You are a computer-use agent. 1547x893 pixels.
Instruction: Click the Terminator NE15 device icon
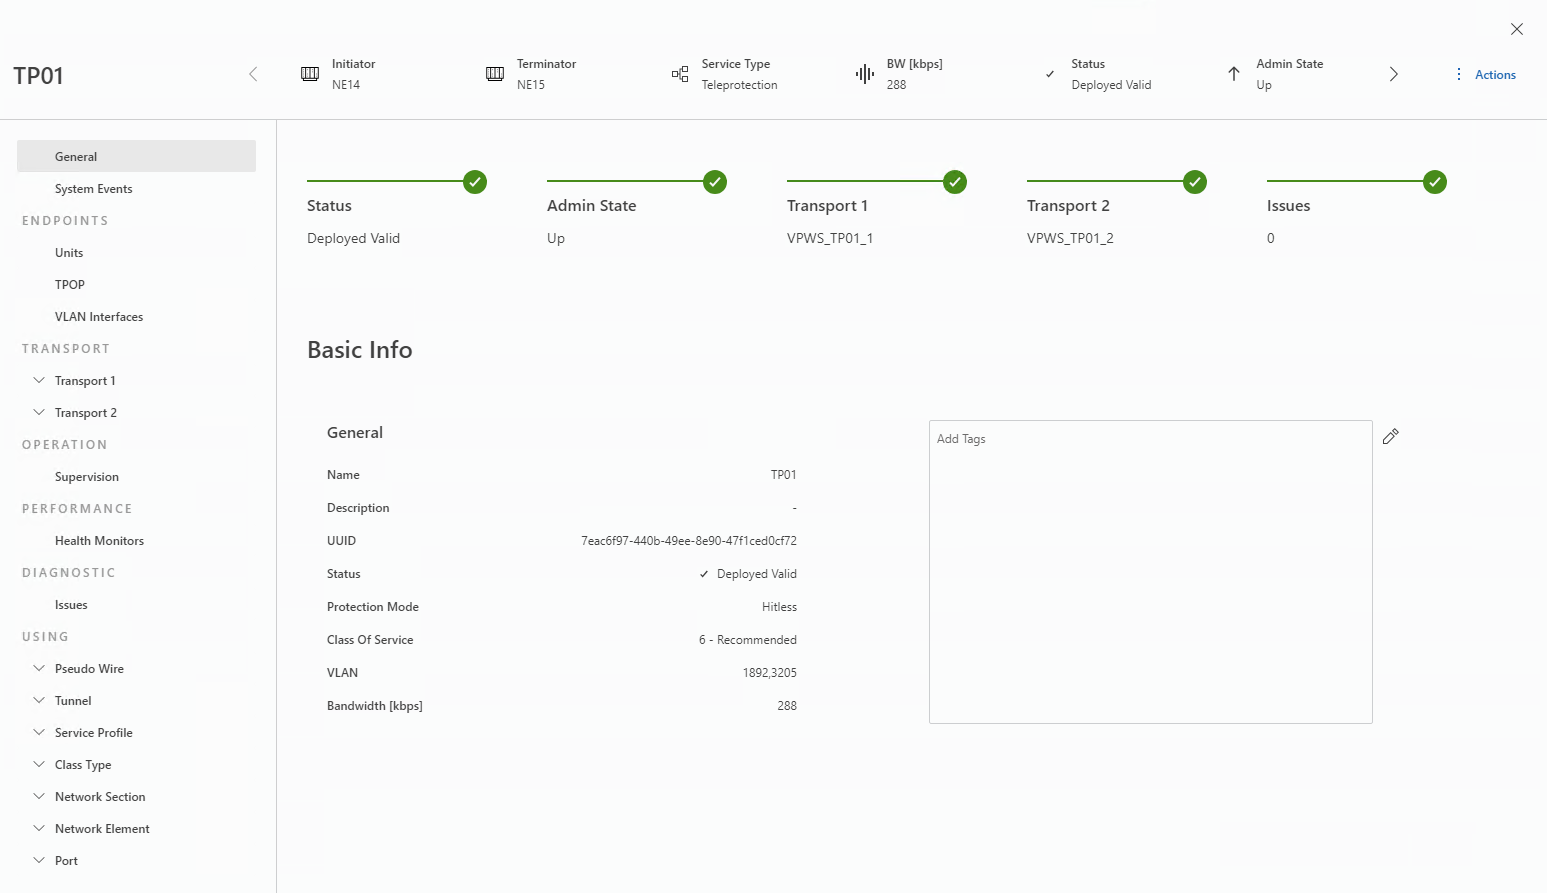pos(495,74)
